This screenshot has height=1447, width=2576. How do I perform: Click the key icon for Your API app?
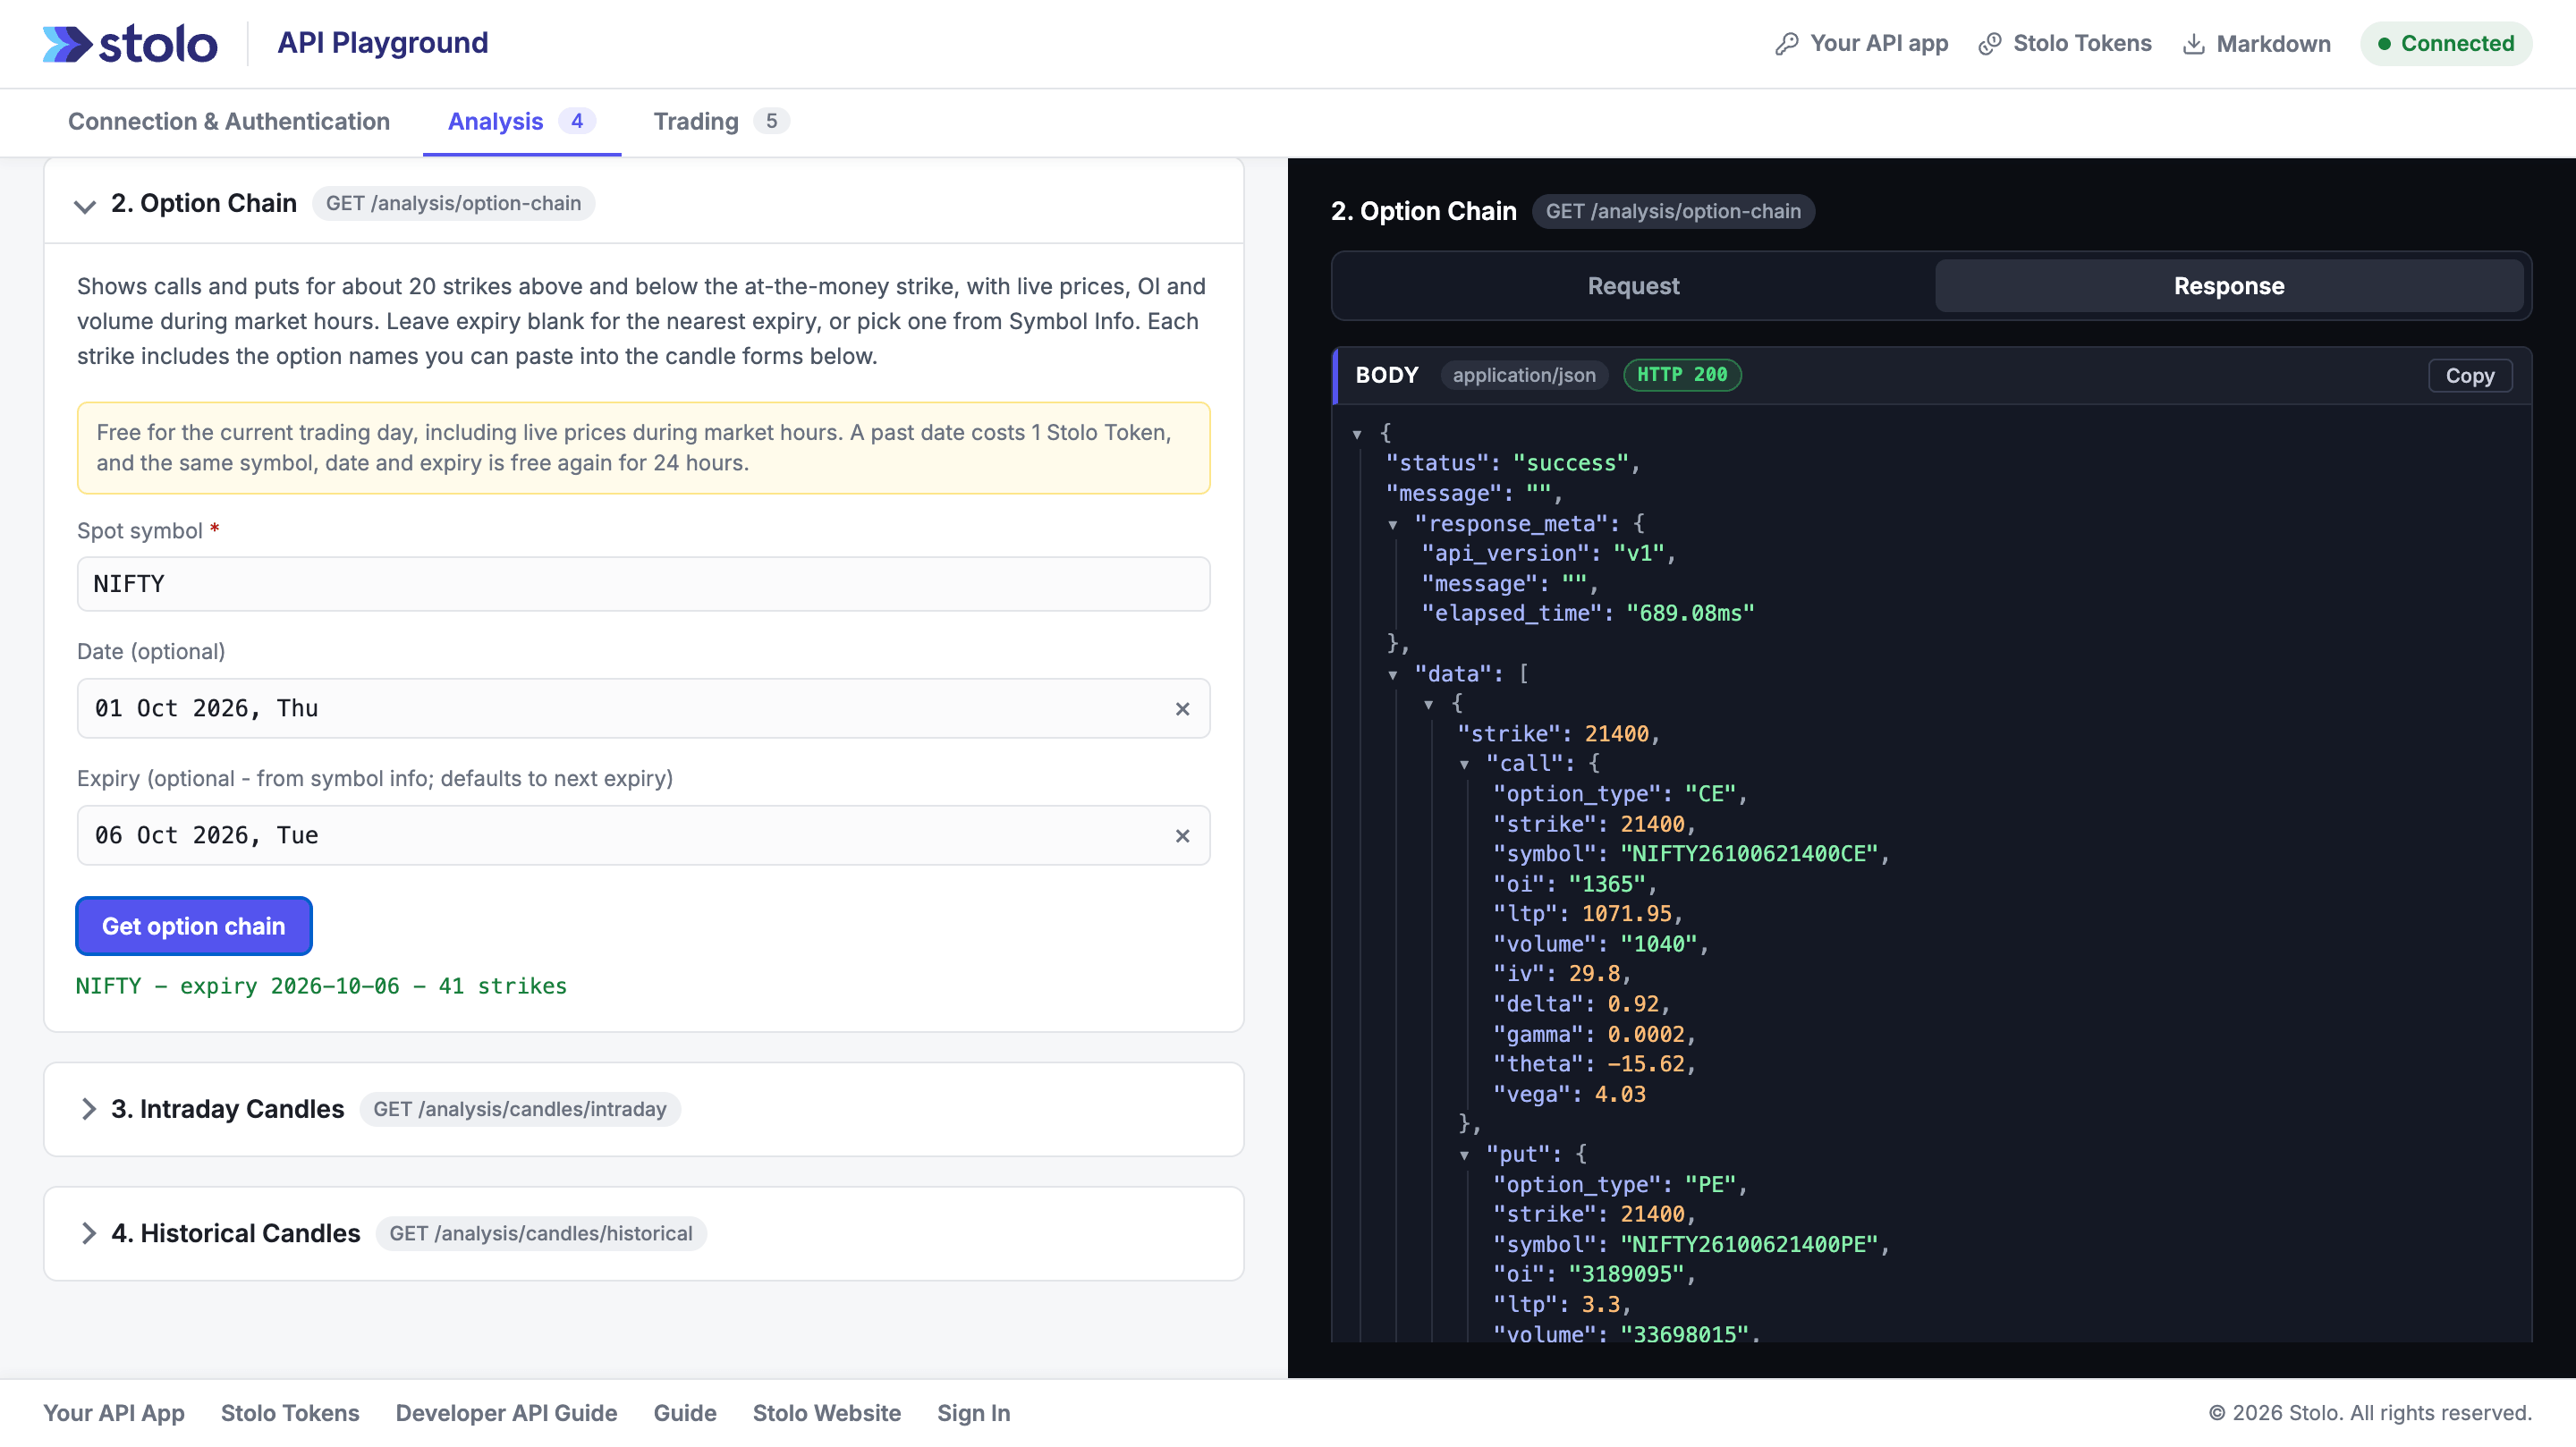[1786, 44]
